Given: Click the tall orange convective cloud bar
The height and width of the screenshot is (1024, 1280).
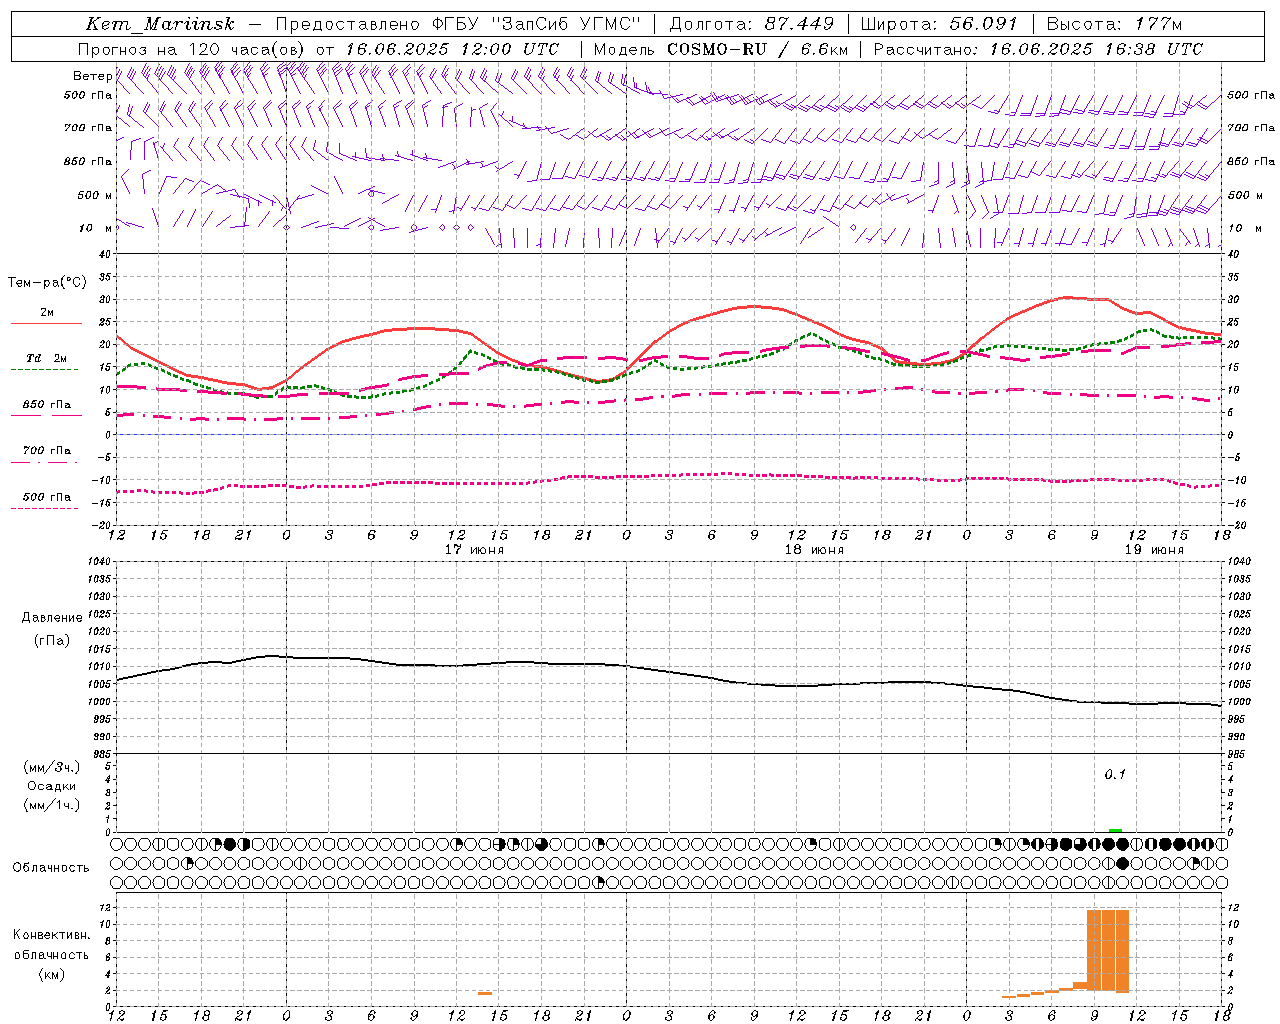Looking at the screenshot, I should [x=1108, y=950].
